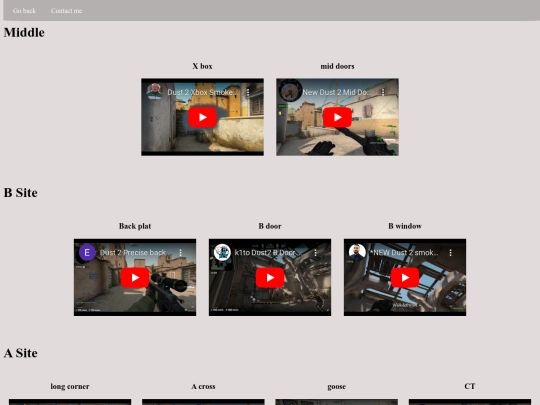Image resolution: width=540 pixels, height=405 pixels.
Task: Click the Back plat label
Action: (x=135, y=226)
